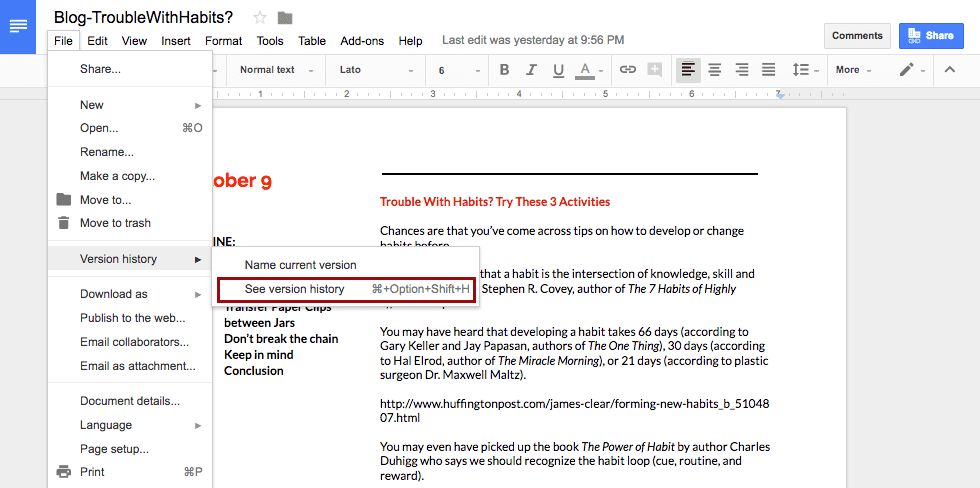The image size is (980, 488).
Task: Click the Move to... folder icon
Action: (x=63, y=200)
